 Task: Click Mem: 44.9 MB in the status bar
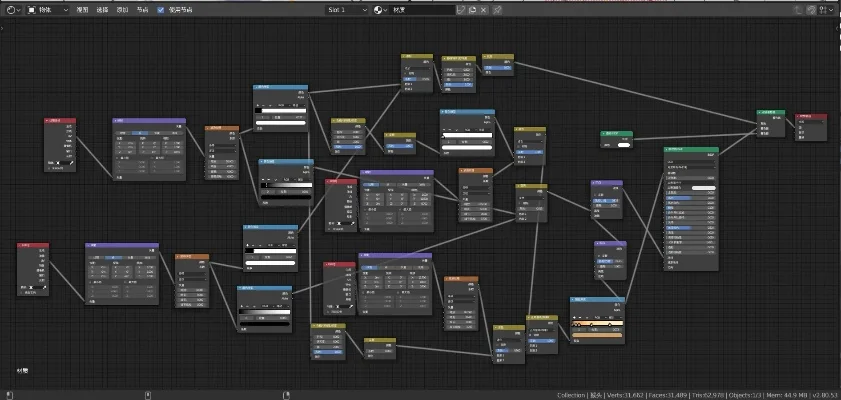[x=785, y=395]
